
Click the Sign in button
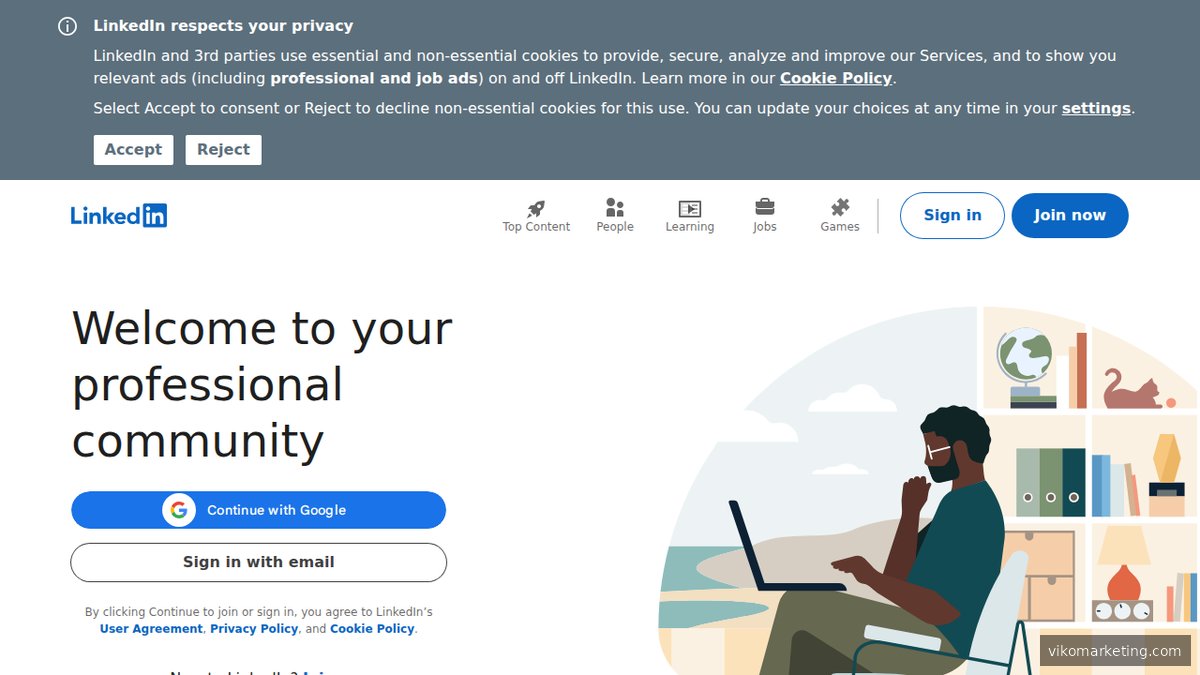click(x=951, y=214)
